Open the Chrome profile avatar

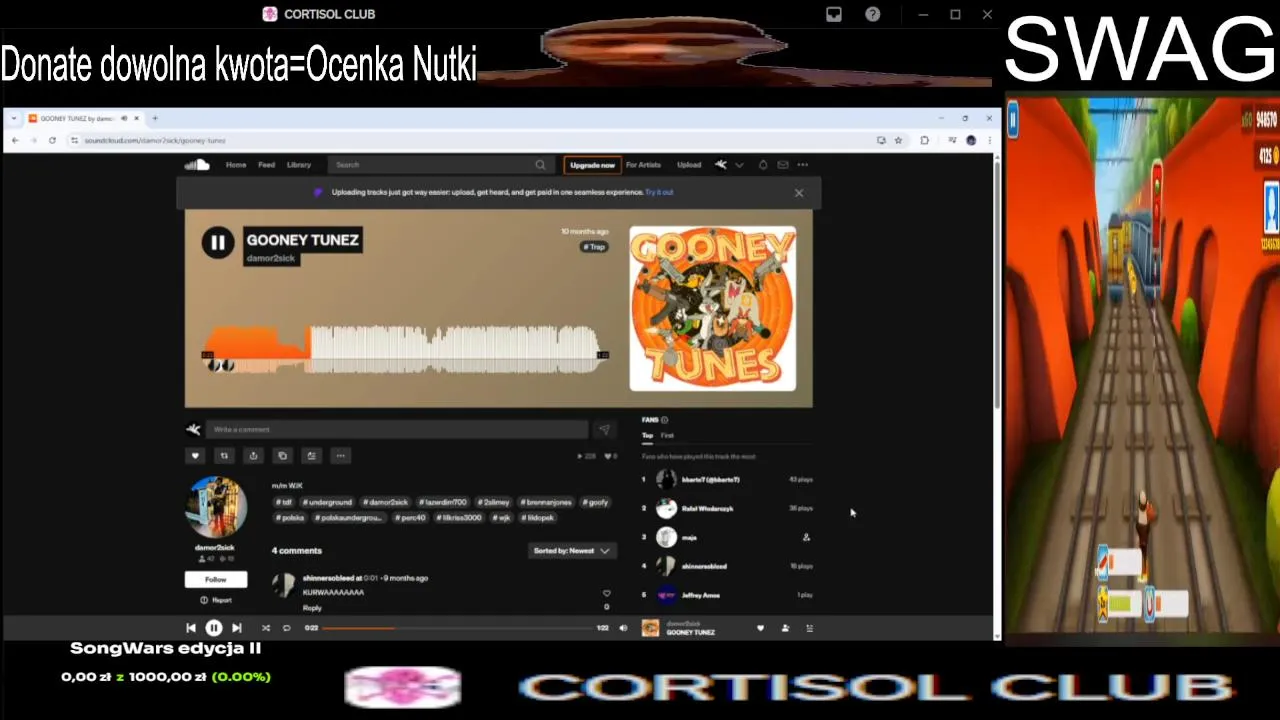tap(970, 140)
